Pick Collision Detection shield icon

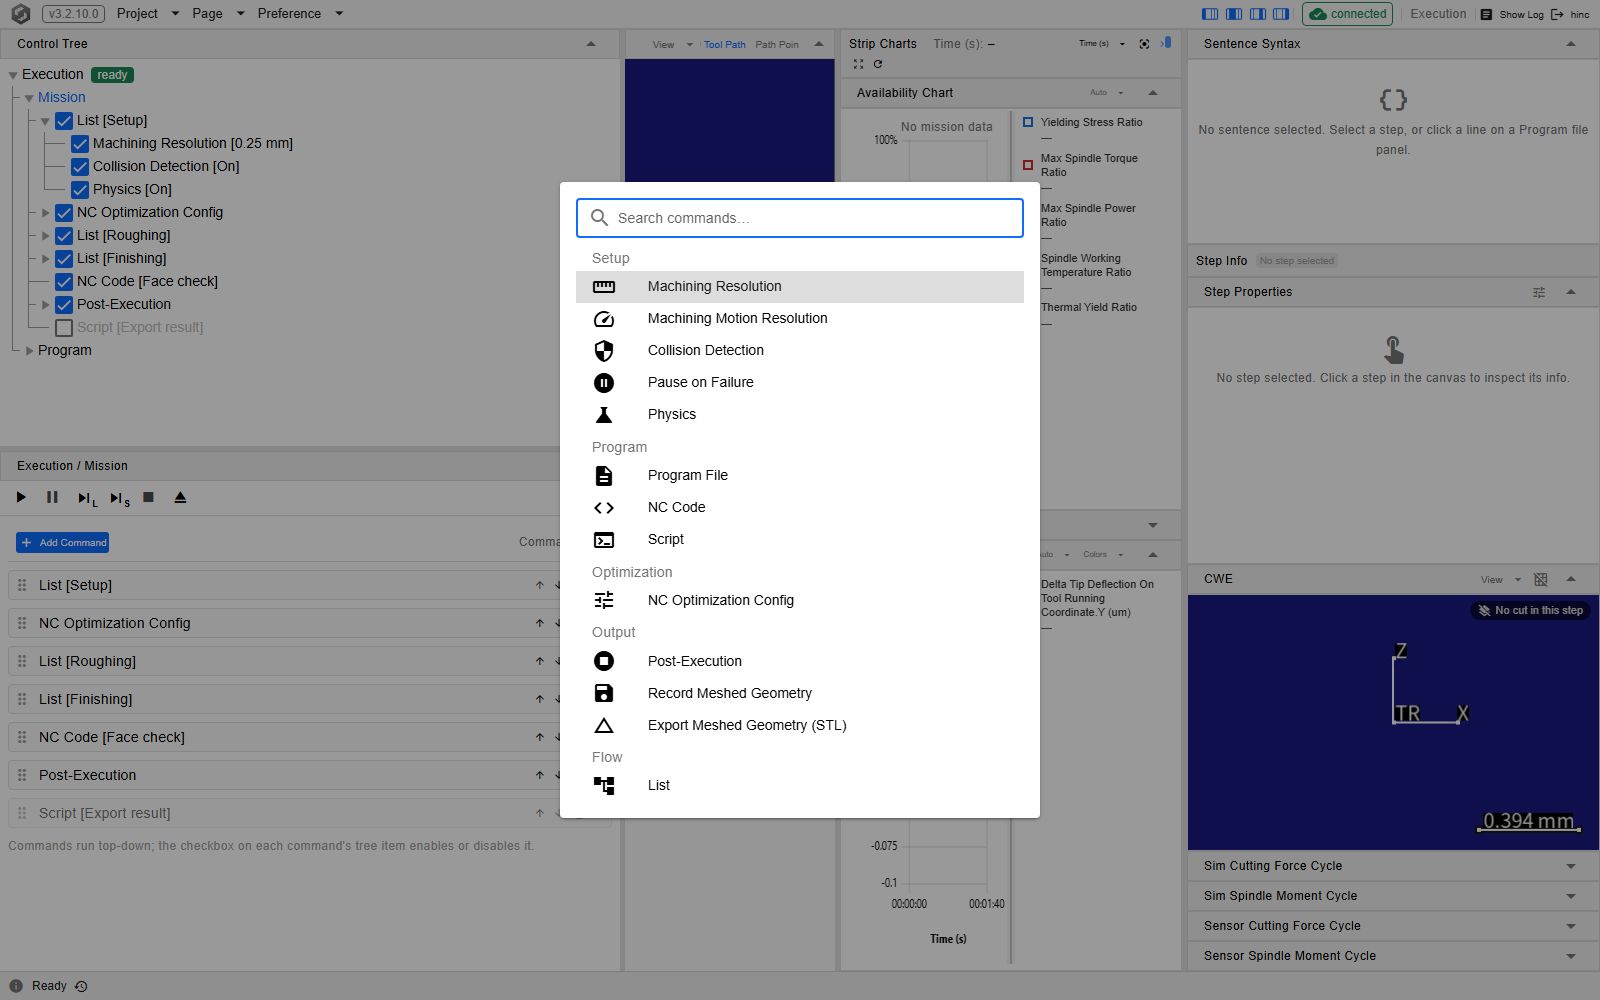point(604,351)
